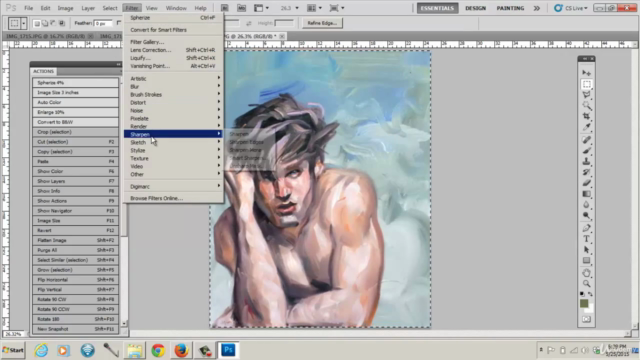The image size is (640, 360).
Task: Choose Subtract from selection mode
Action: (53, 23)
